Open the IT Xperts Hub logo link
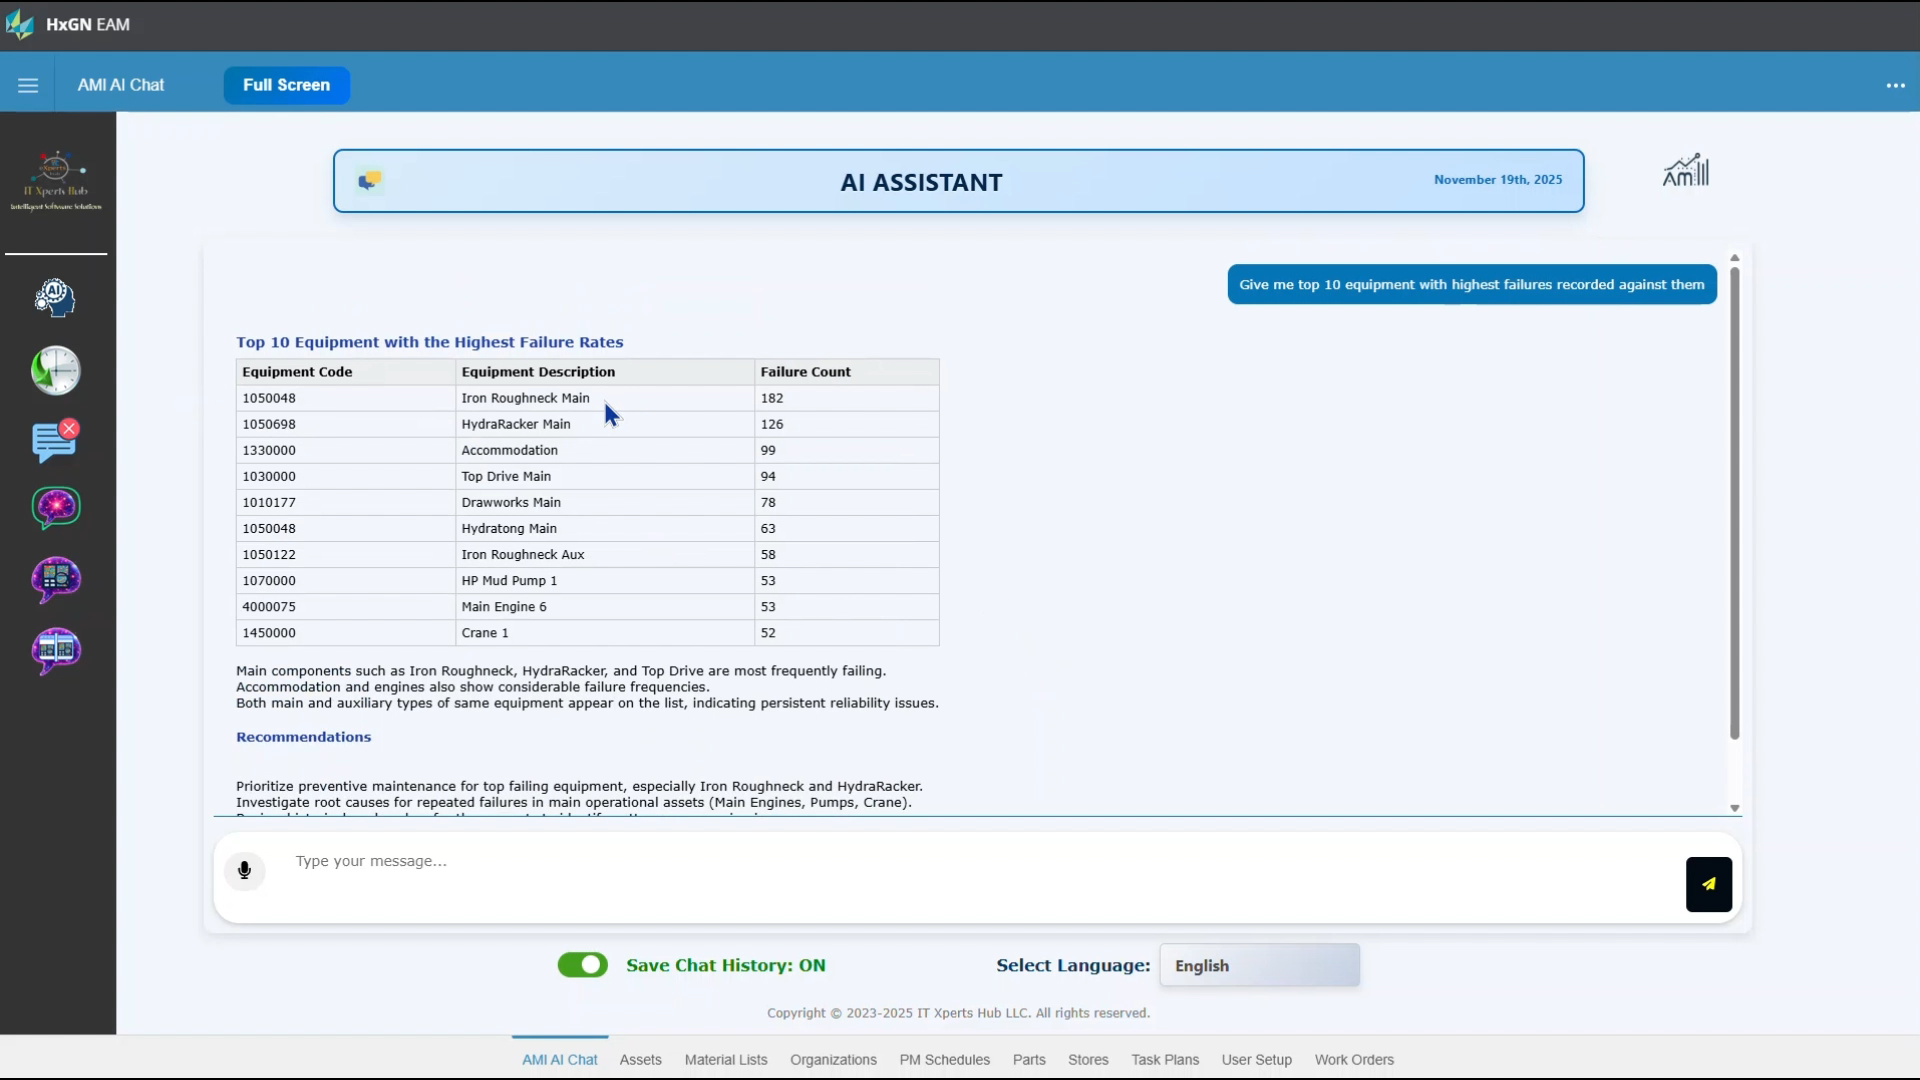Viewport: 1920px width, 1080px height. 56,180
